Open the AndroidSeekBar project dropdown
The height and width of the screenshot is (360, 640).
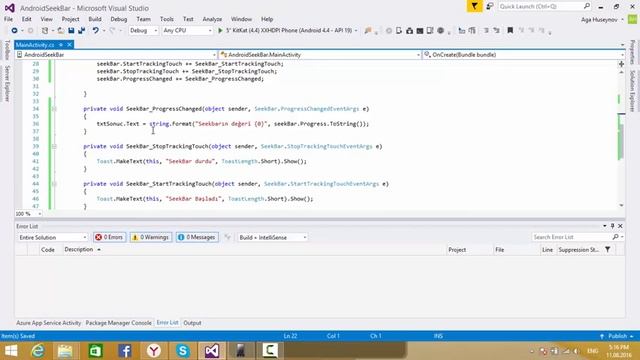click(116, 55)
